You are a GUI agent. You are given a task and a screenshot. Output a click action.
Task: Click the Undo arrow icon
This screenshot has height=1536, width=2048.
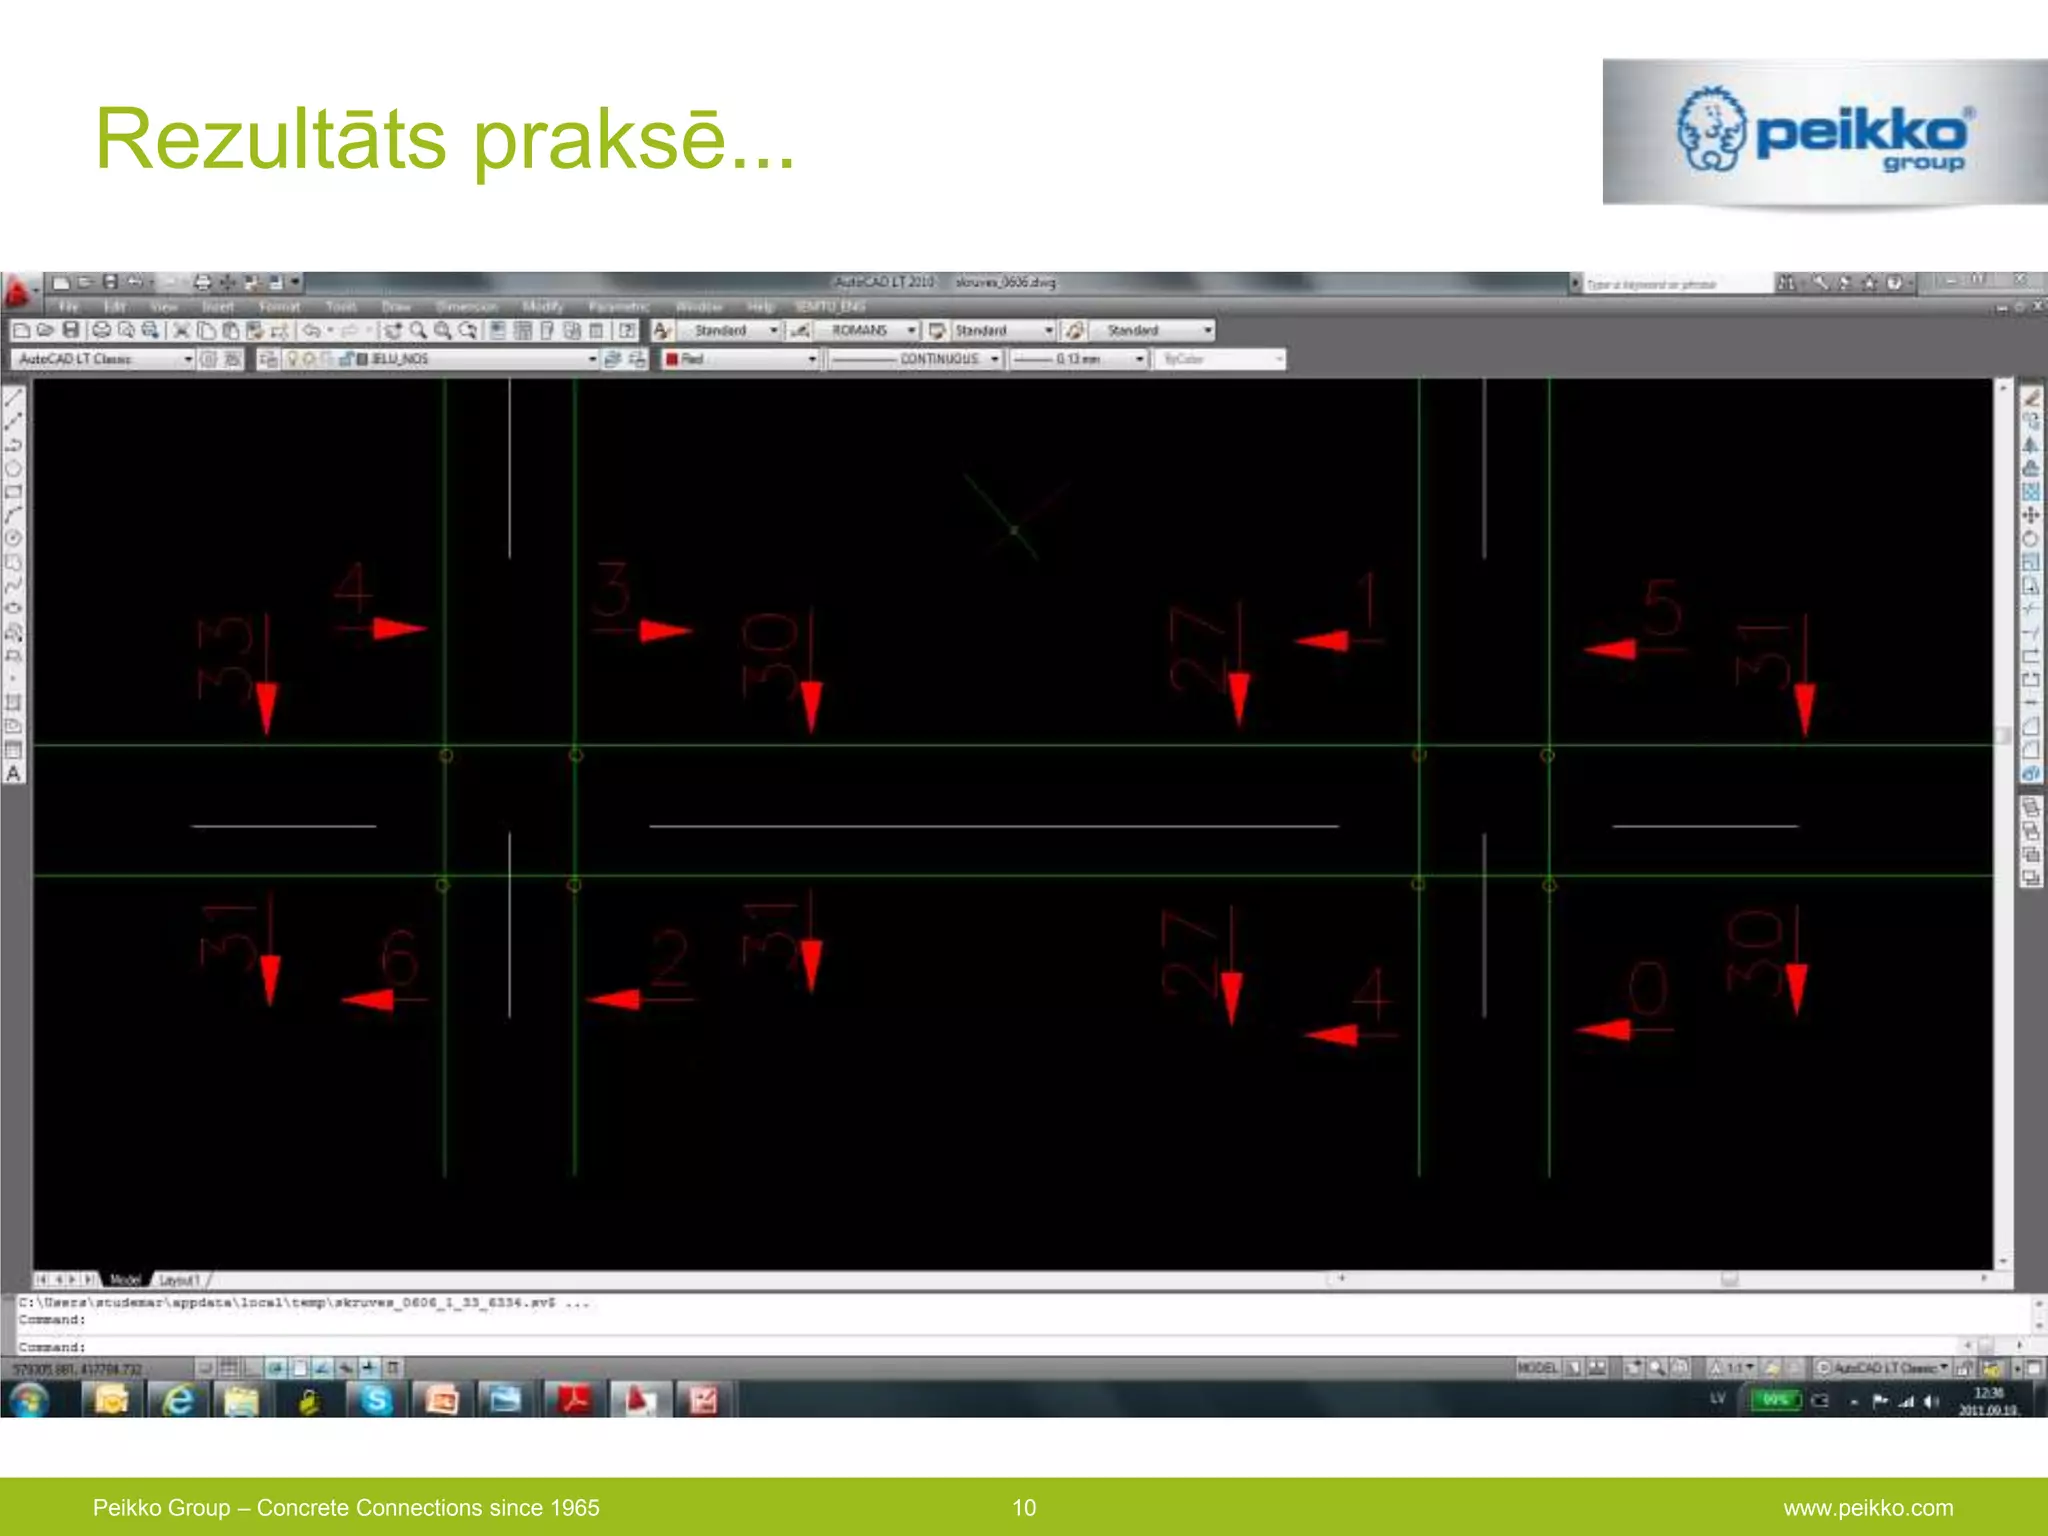click(312, 330)
